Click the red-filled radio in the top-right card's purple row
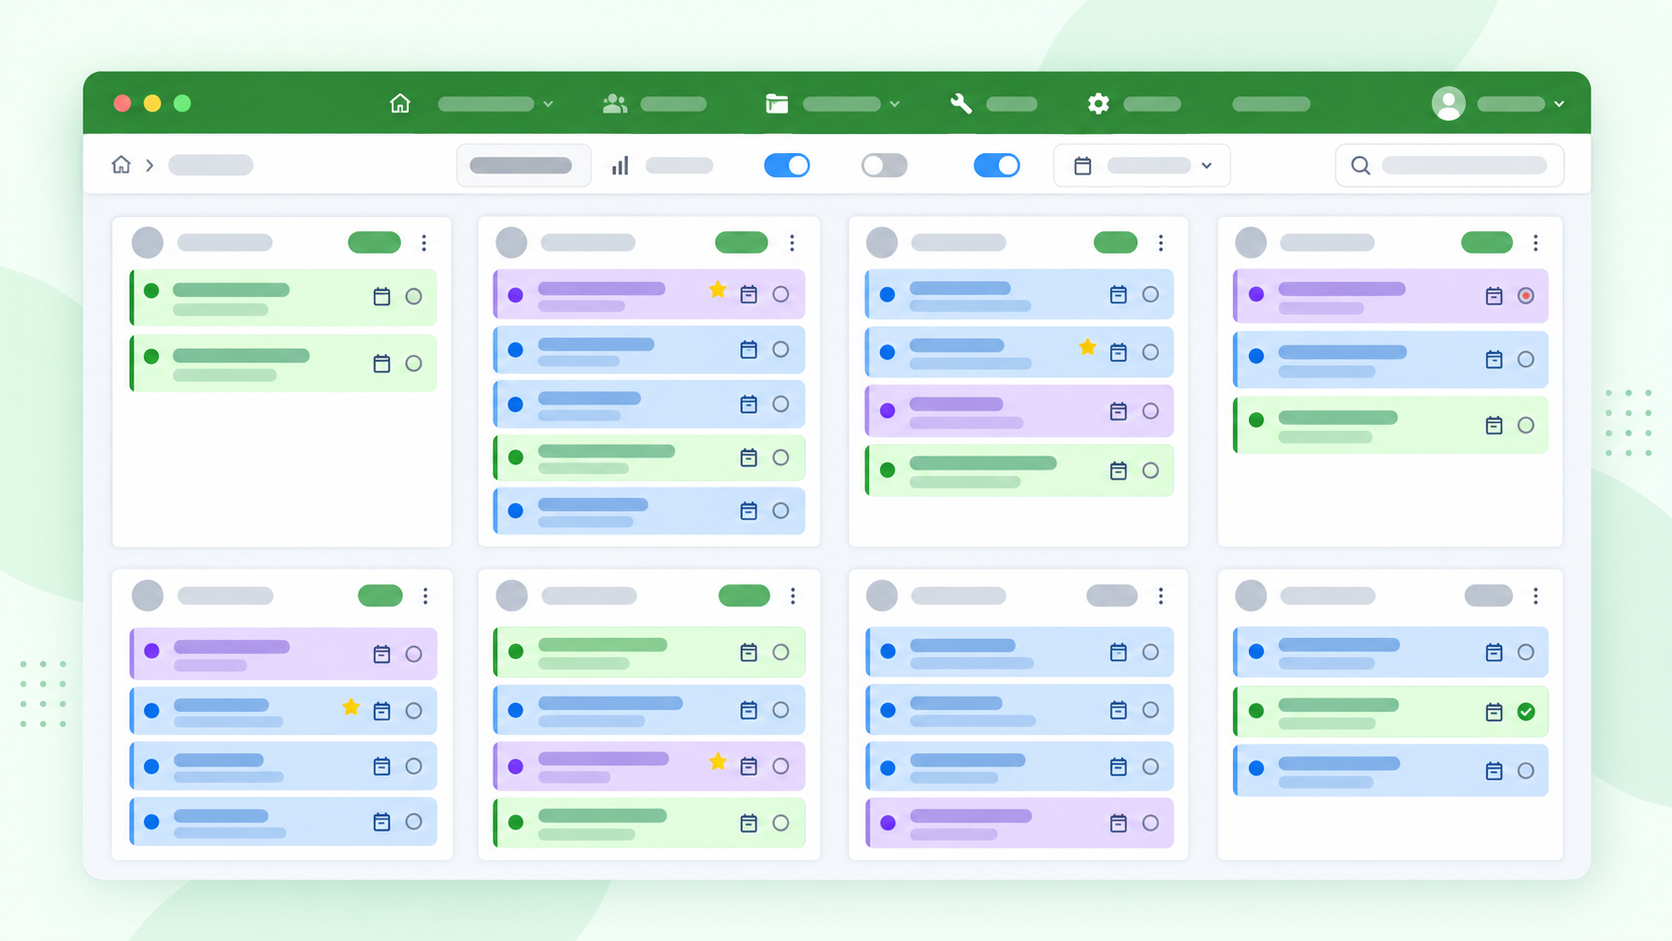 point(1526,296)
